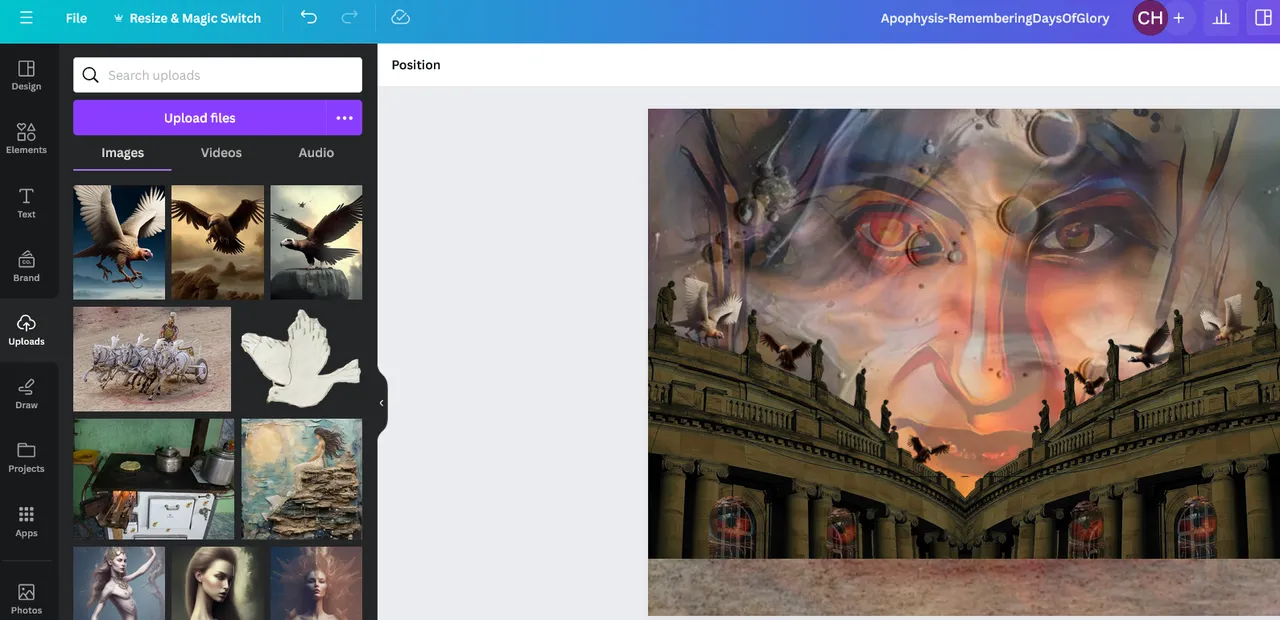Open the CH account avatar

click(1150, 18)
